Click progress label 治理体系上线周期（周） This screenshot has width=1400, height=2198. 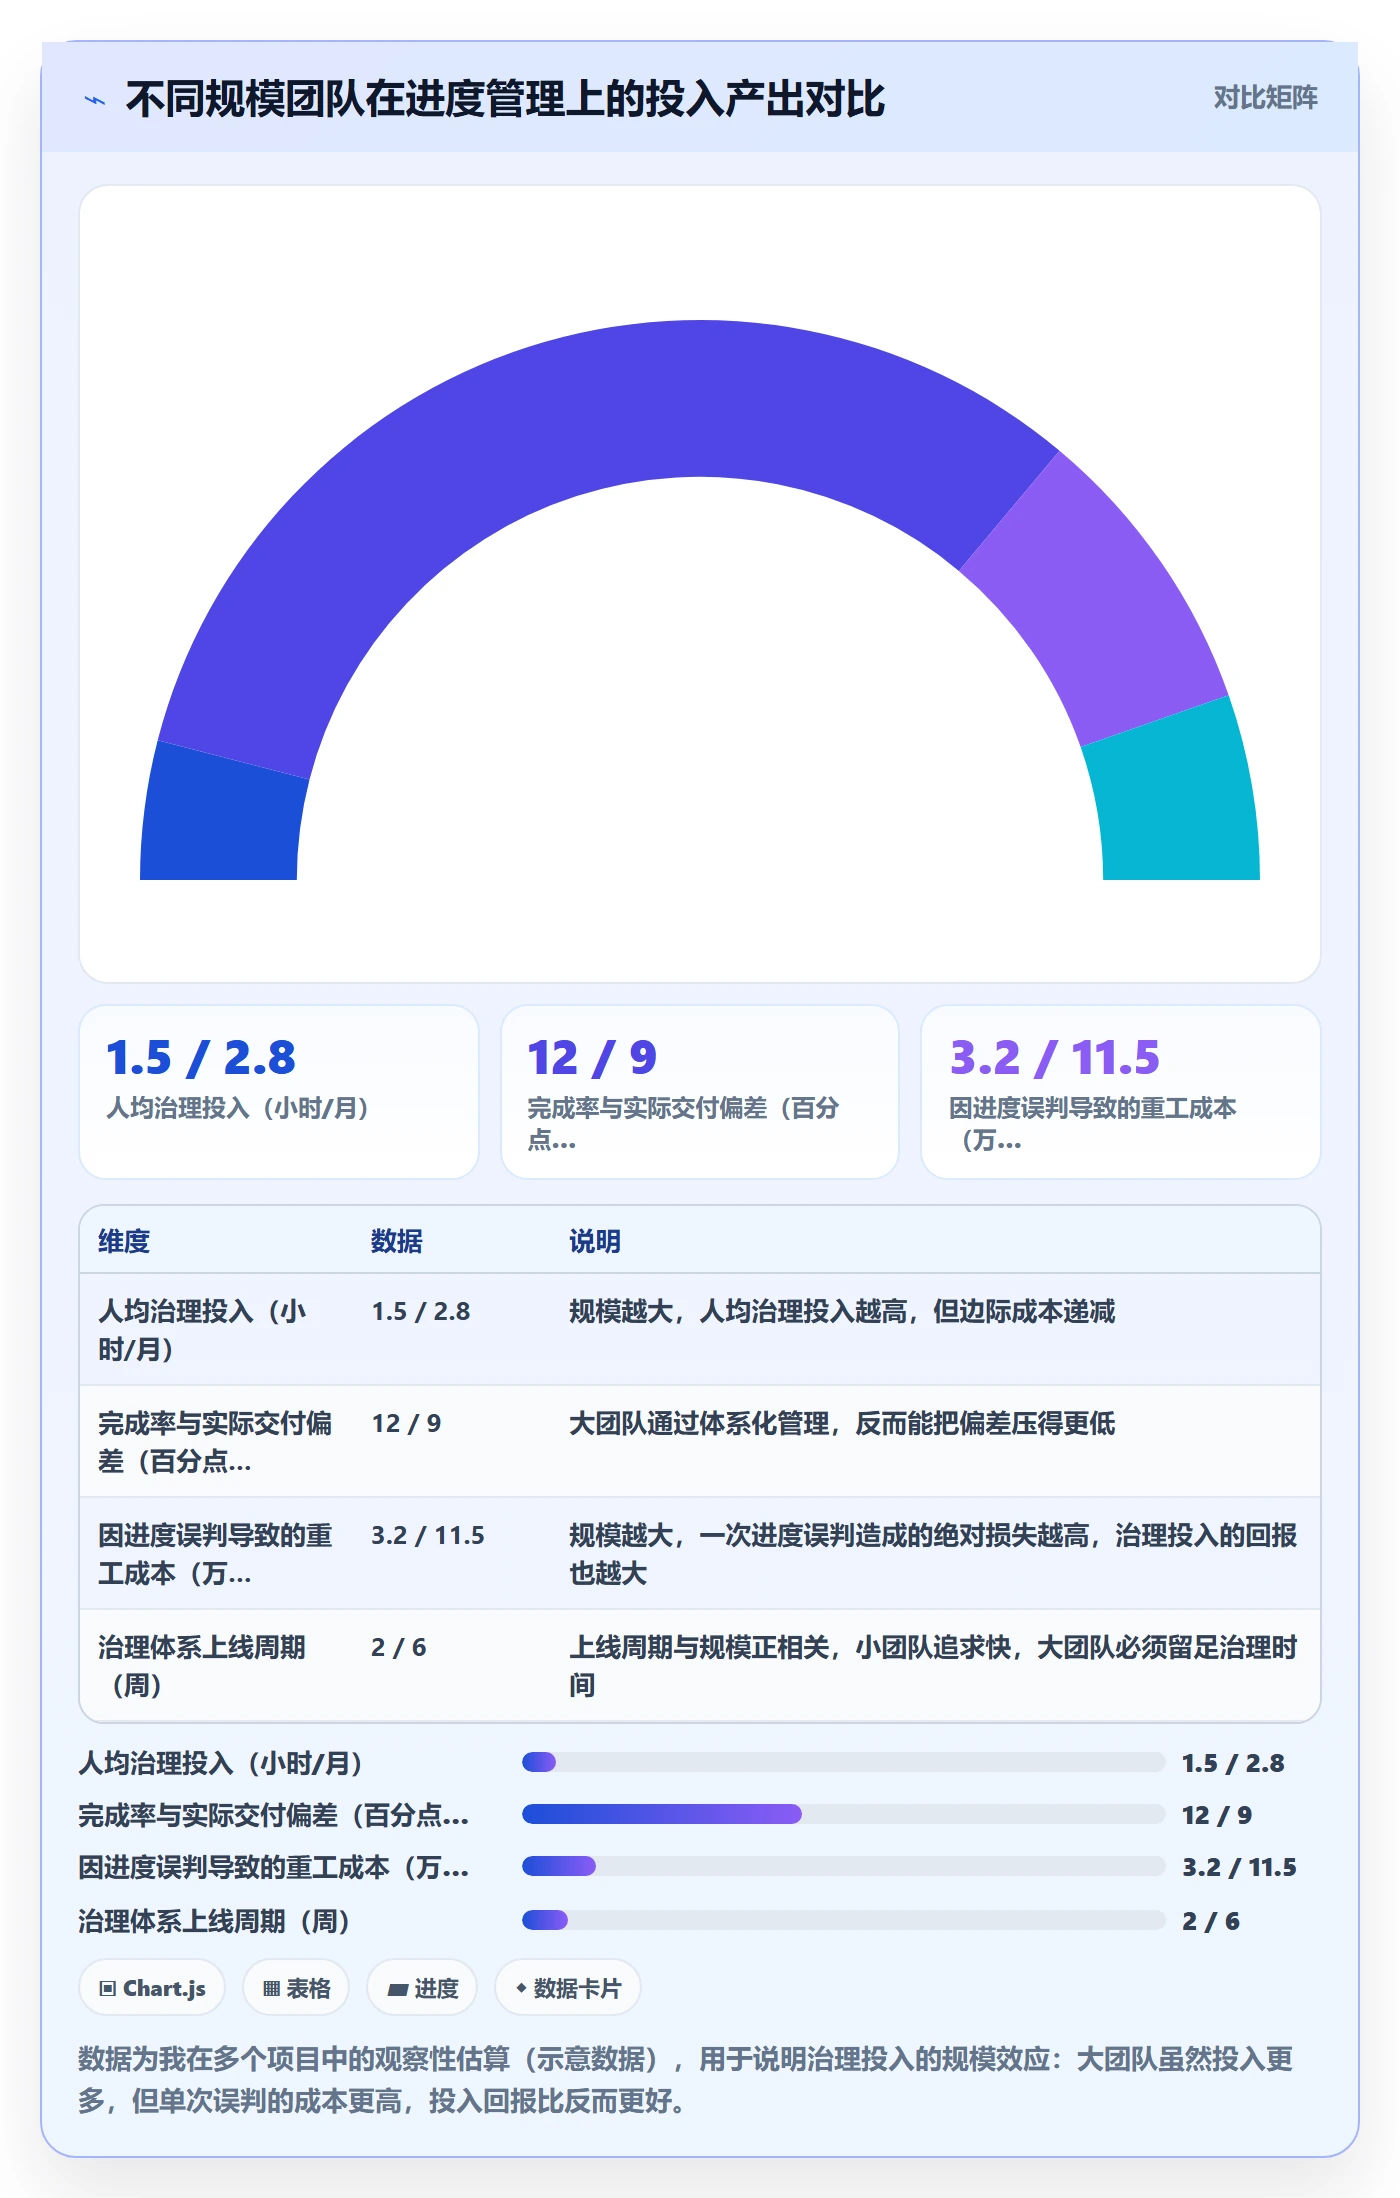[x=214, y=1921]
